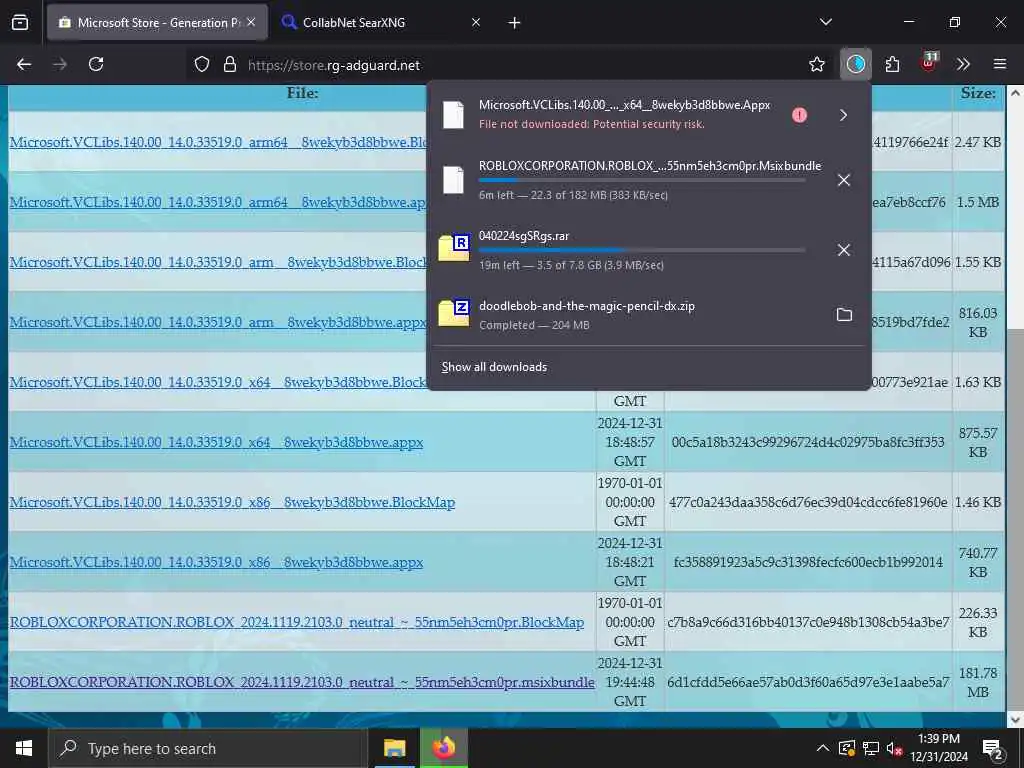The image size is (1024, 768).
Task: Open VCLibs x86 BlockMap link
Action: (x=232, y=503)
